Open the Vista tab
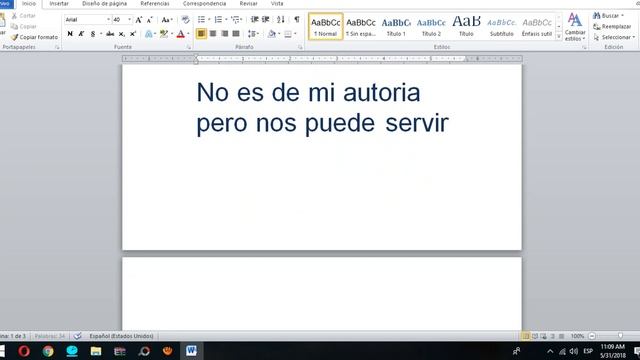640x360 pixels. point(277,3)
